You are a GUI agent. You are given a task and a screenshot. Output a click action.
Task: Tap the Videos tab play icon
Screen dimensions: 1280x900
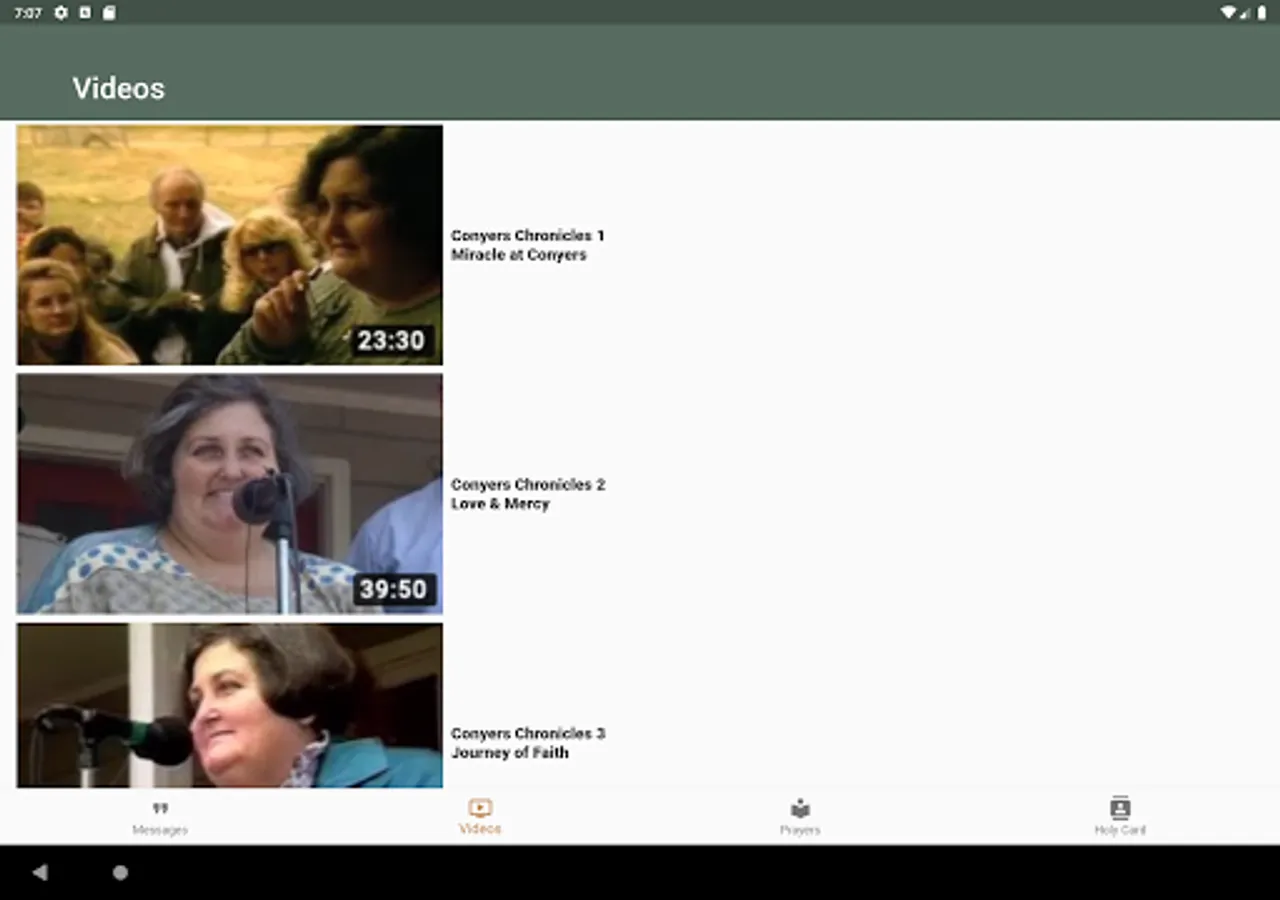click(480, 808)
